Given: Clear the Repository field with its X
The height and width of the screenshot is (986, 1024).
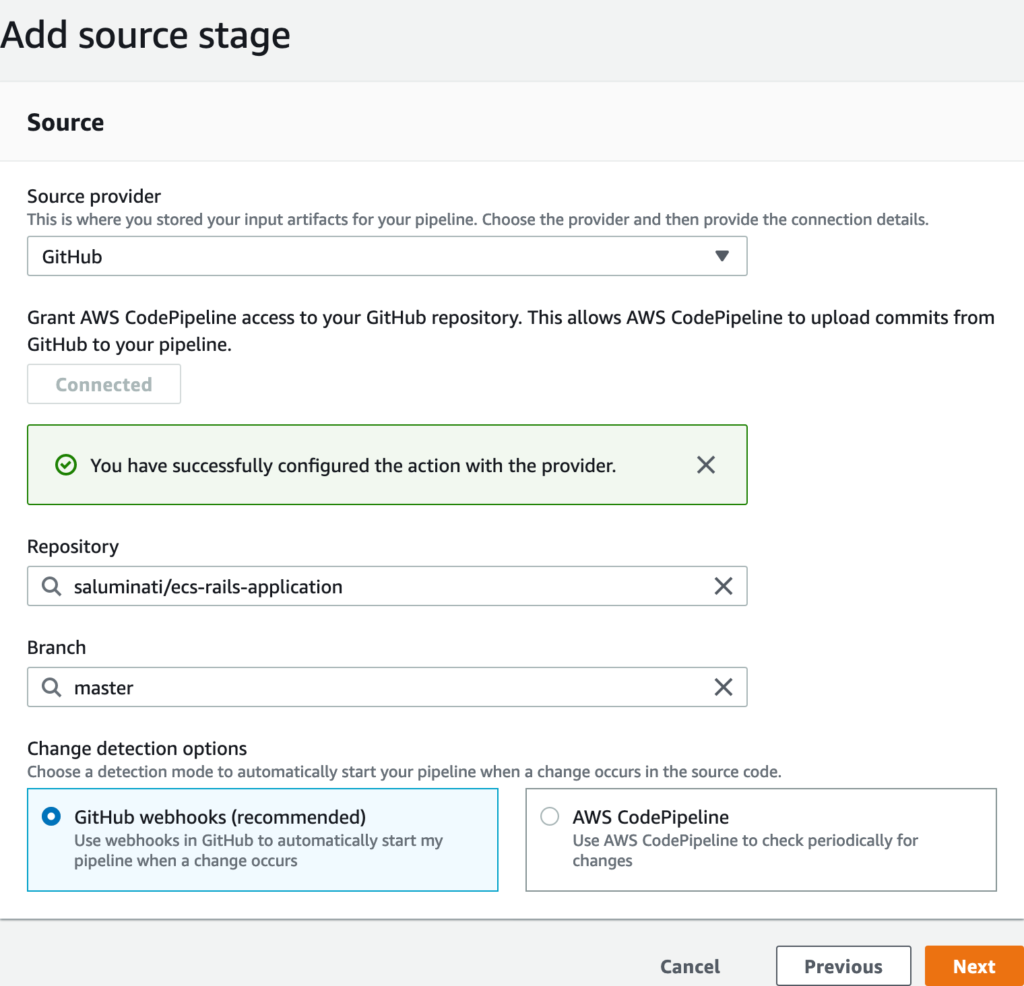Looking at the screenshot, I should point(723,587).
